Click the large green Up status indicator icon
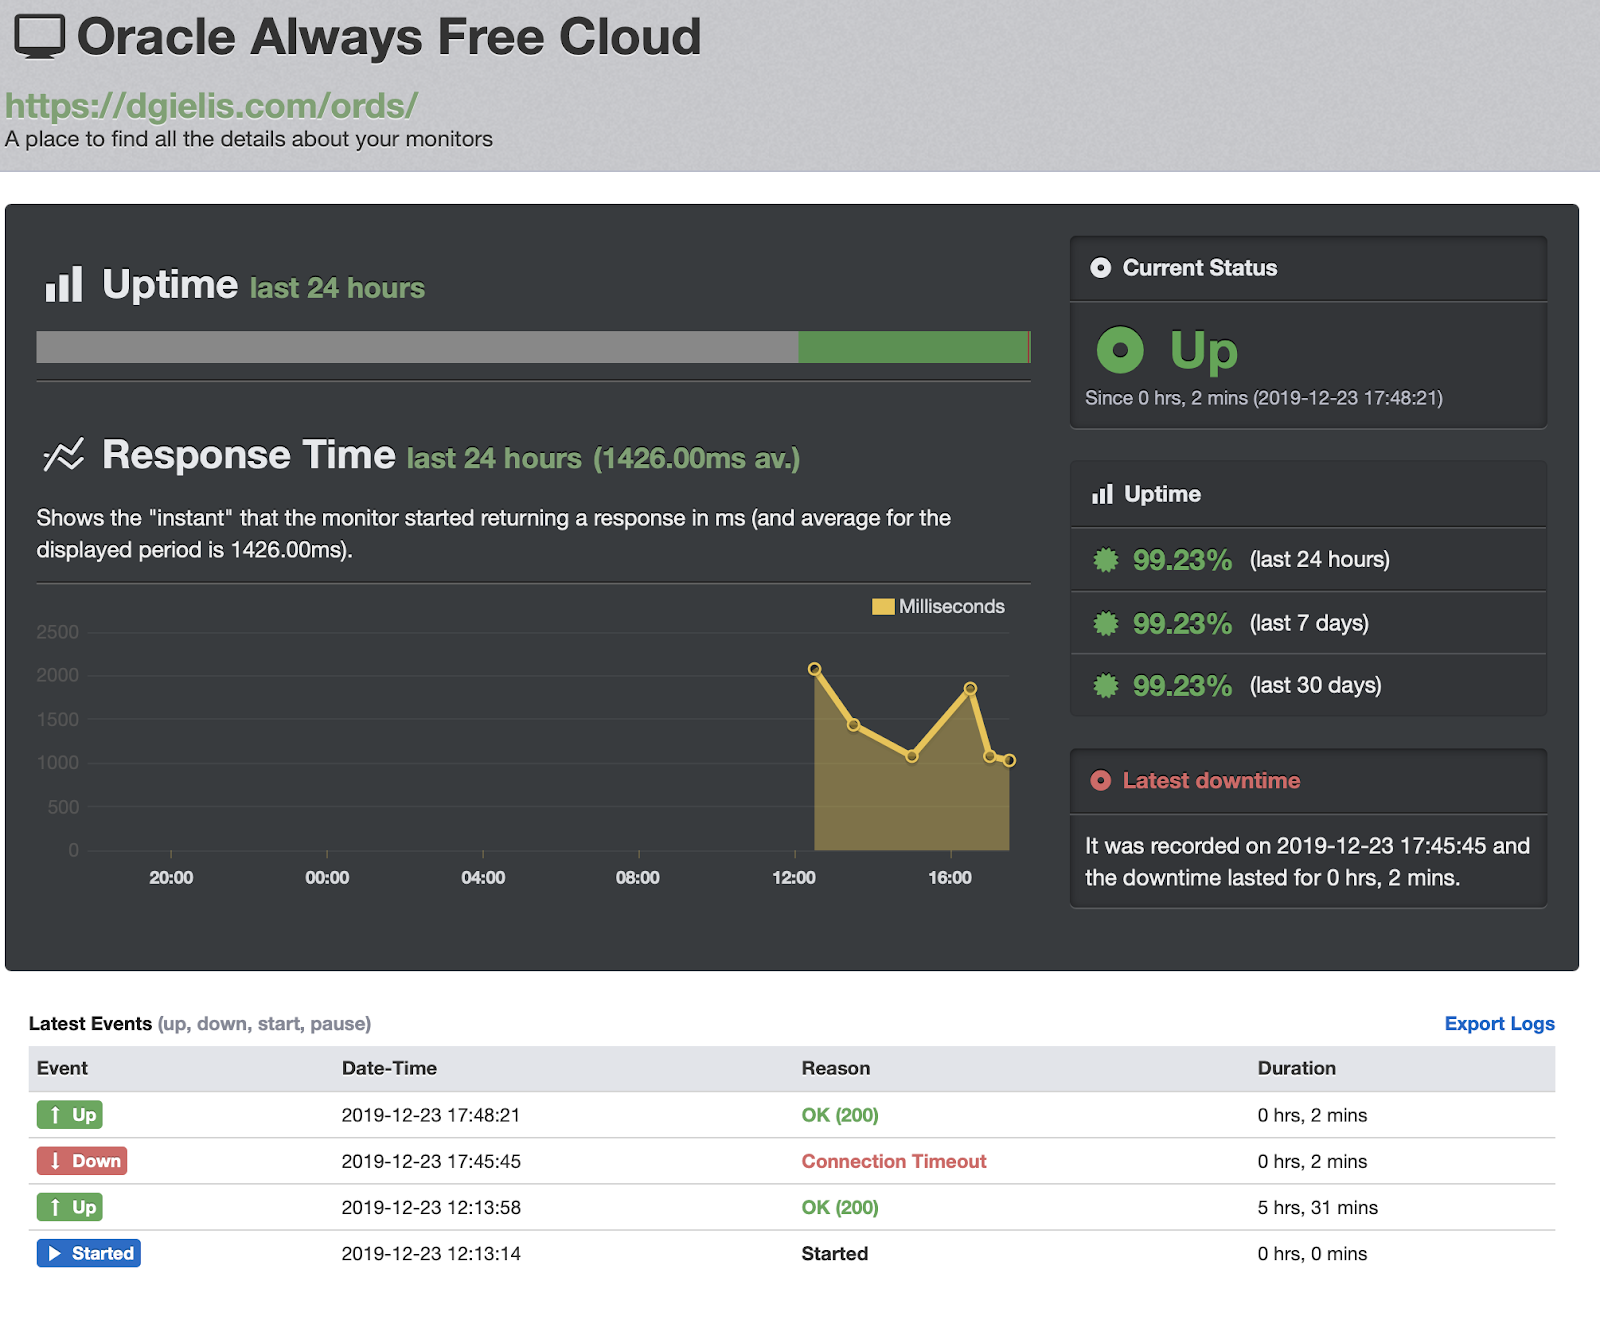Viewport: 1600px width, 1320px height. point(1120,350)
